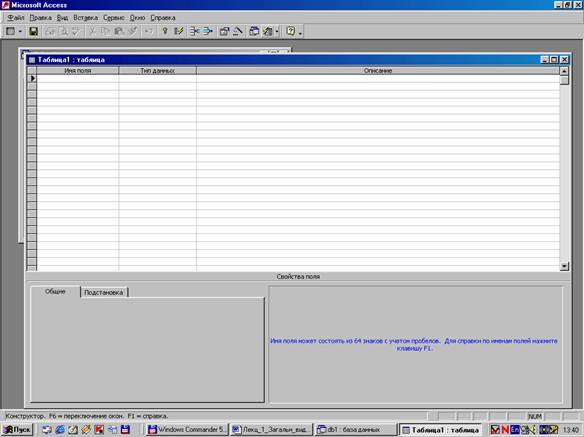Click the Help question mark toolbar icon
Image resolution: width=584 pixels, height=437 pixels.
pyautogui.click(x=291, y=31)
